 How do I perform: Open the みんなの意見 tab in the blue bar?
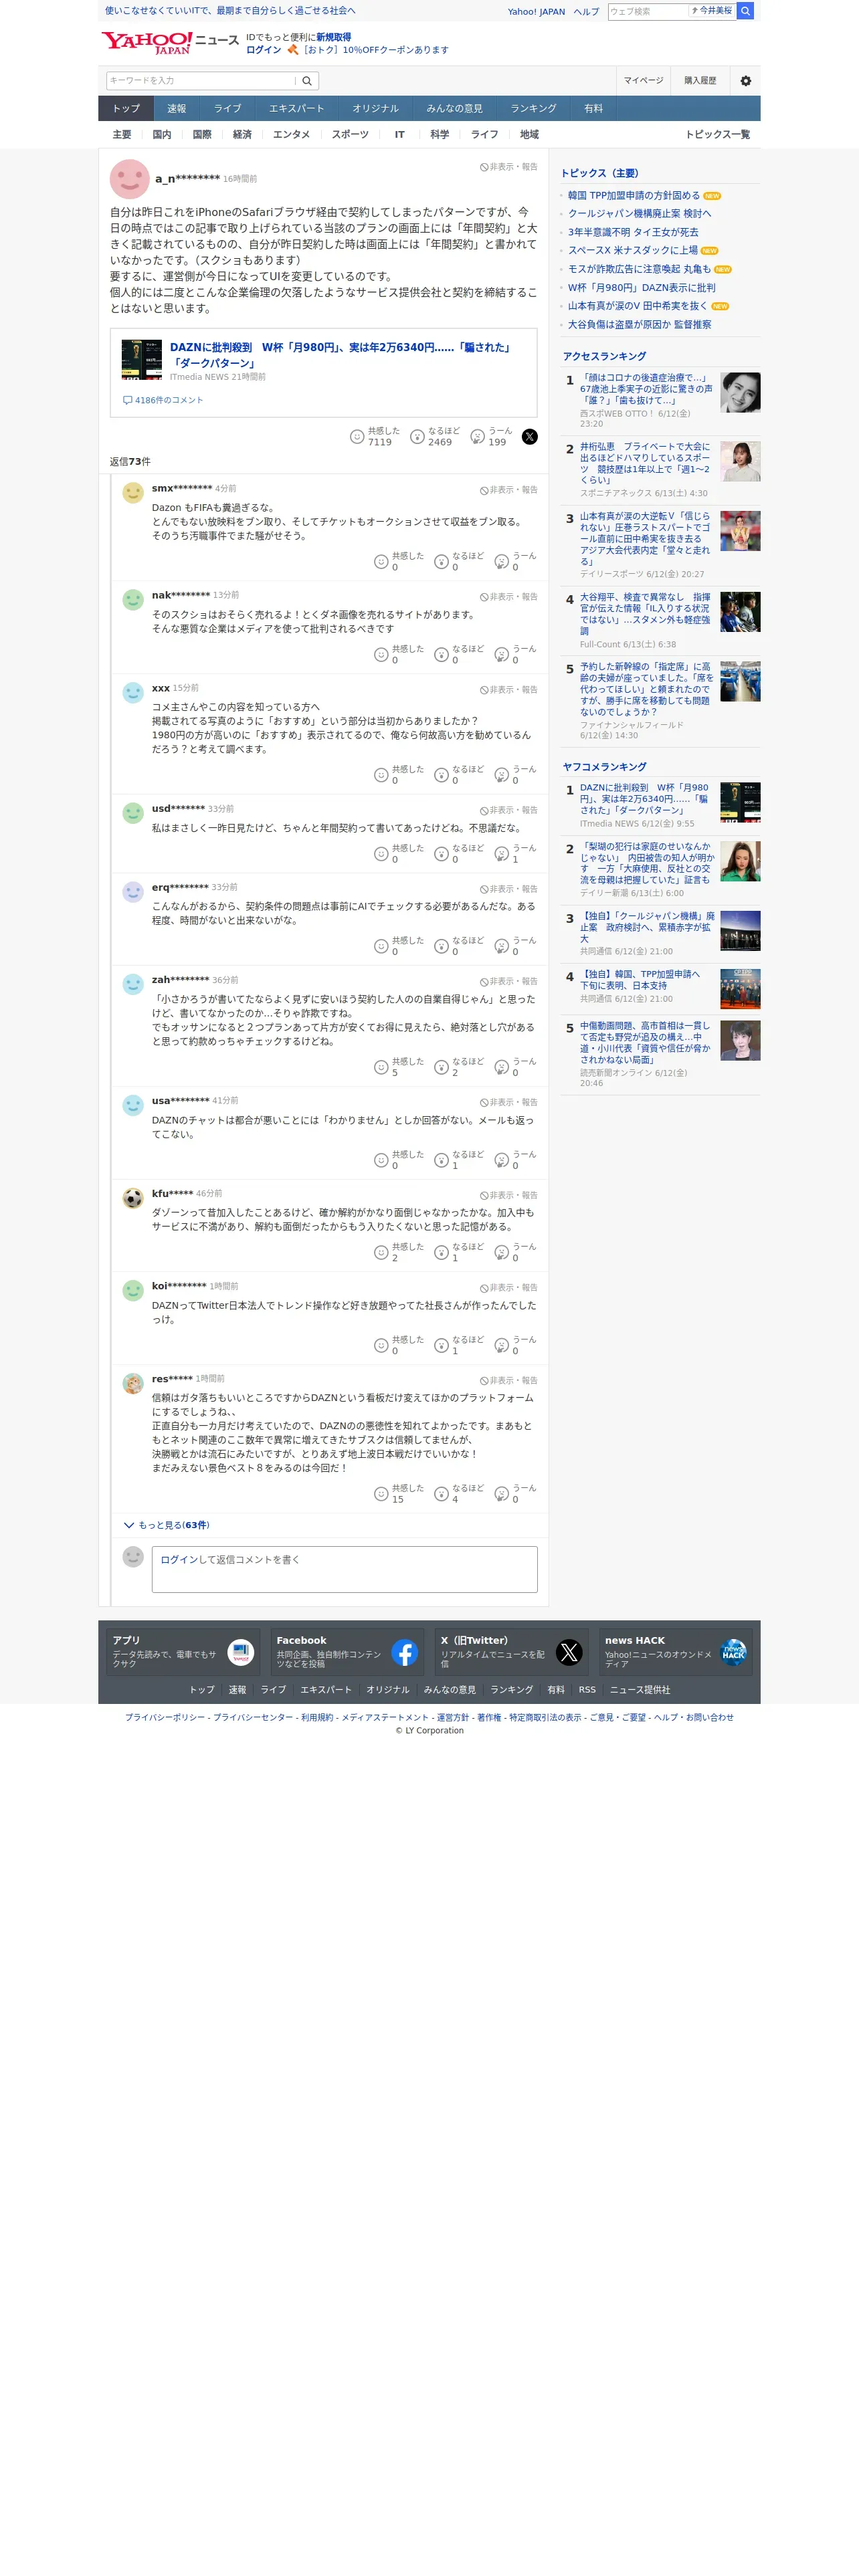point(454,108)
